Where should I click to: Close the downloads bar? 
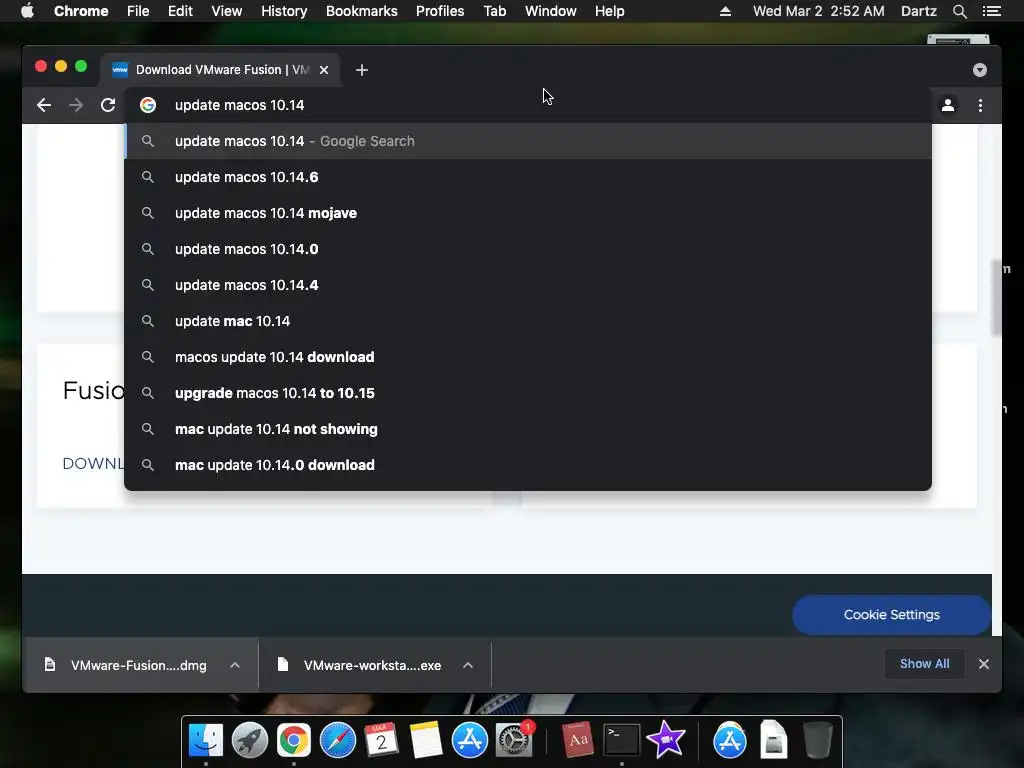[984, 664]
